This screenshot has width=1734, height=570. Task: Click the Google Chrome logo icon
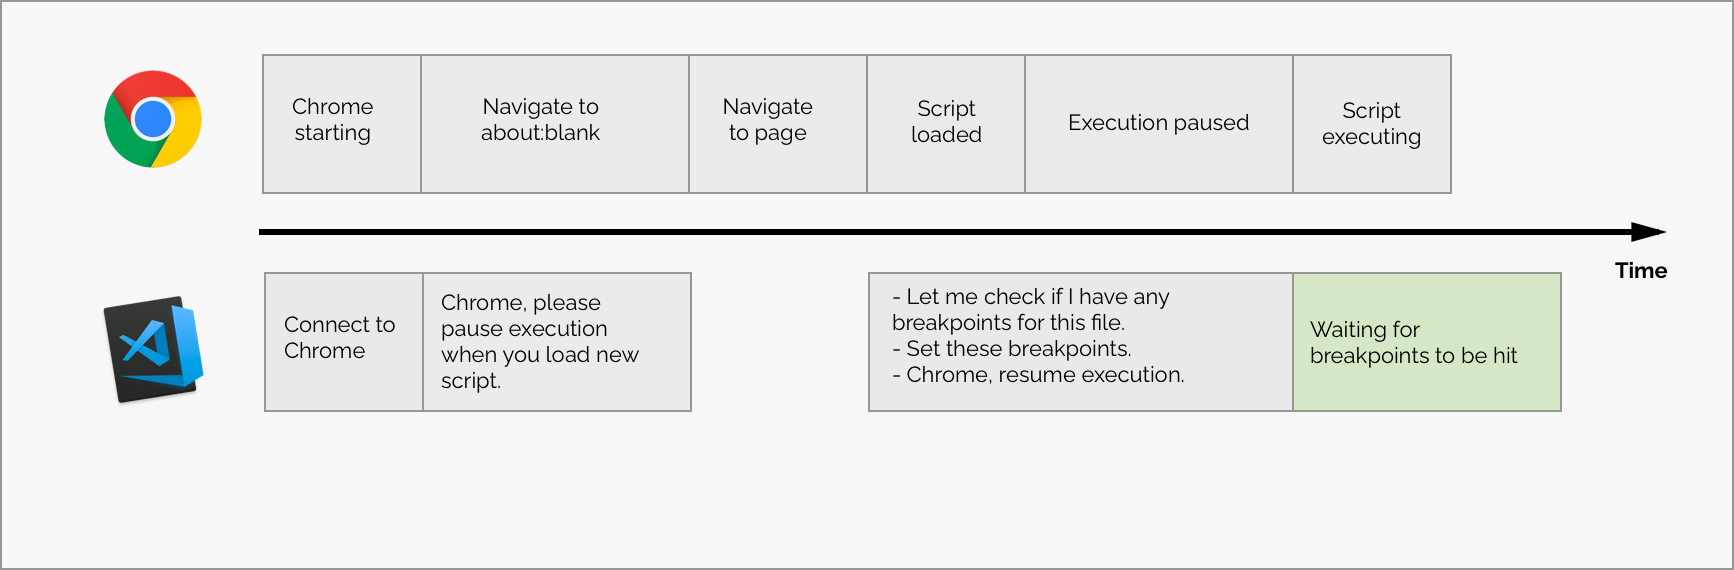[153, 119]
